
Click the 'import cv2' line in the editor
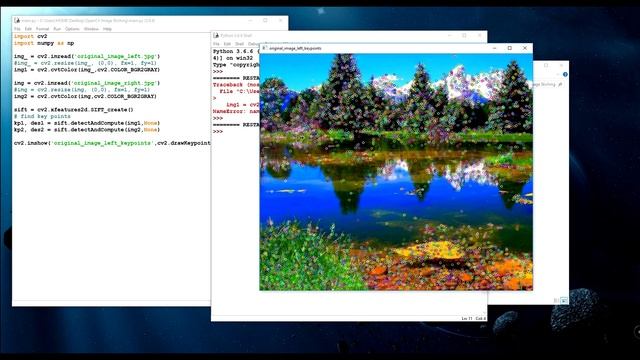[31, 36]
